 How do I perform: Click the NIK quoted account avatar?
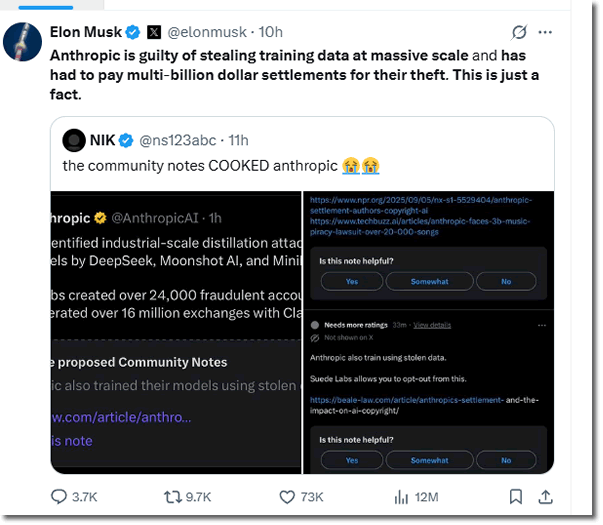click(73, 140)
